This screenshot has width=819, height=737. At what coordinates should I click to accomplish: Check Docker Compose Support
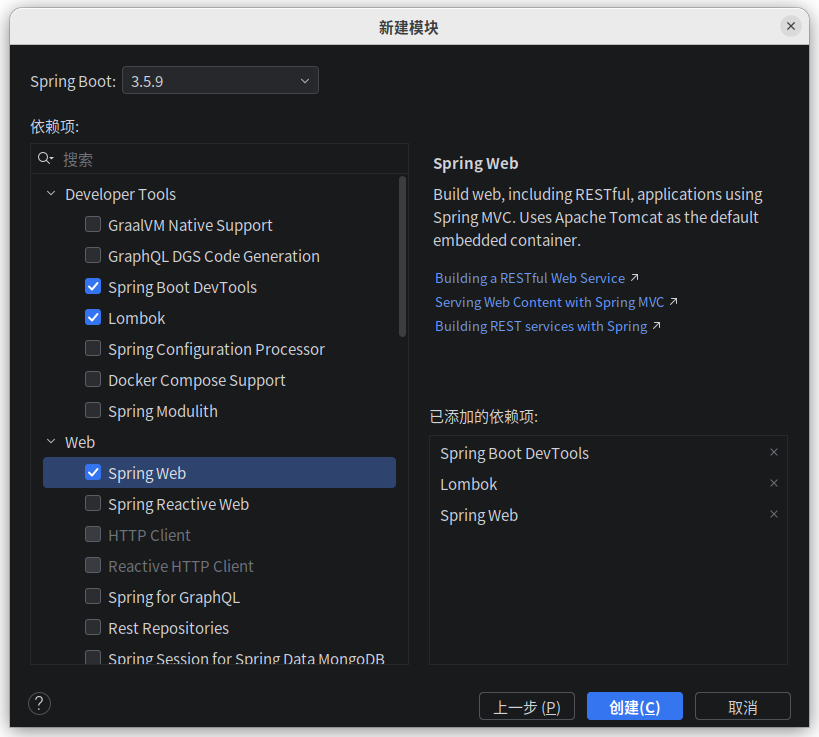(93, 379)
